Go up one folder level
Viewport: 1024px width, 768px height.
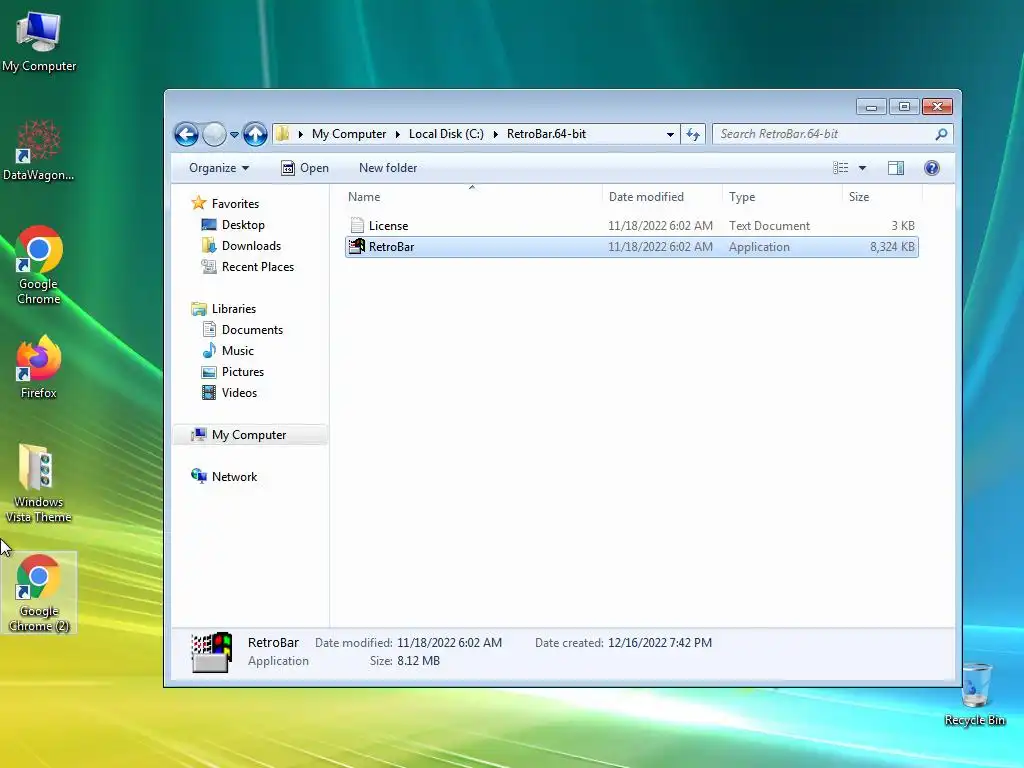pyautogui.click(x=255, y=135)
